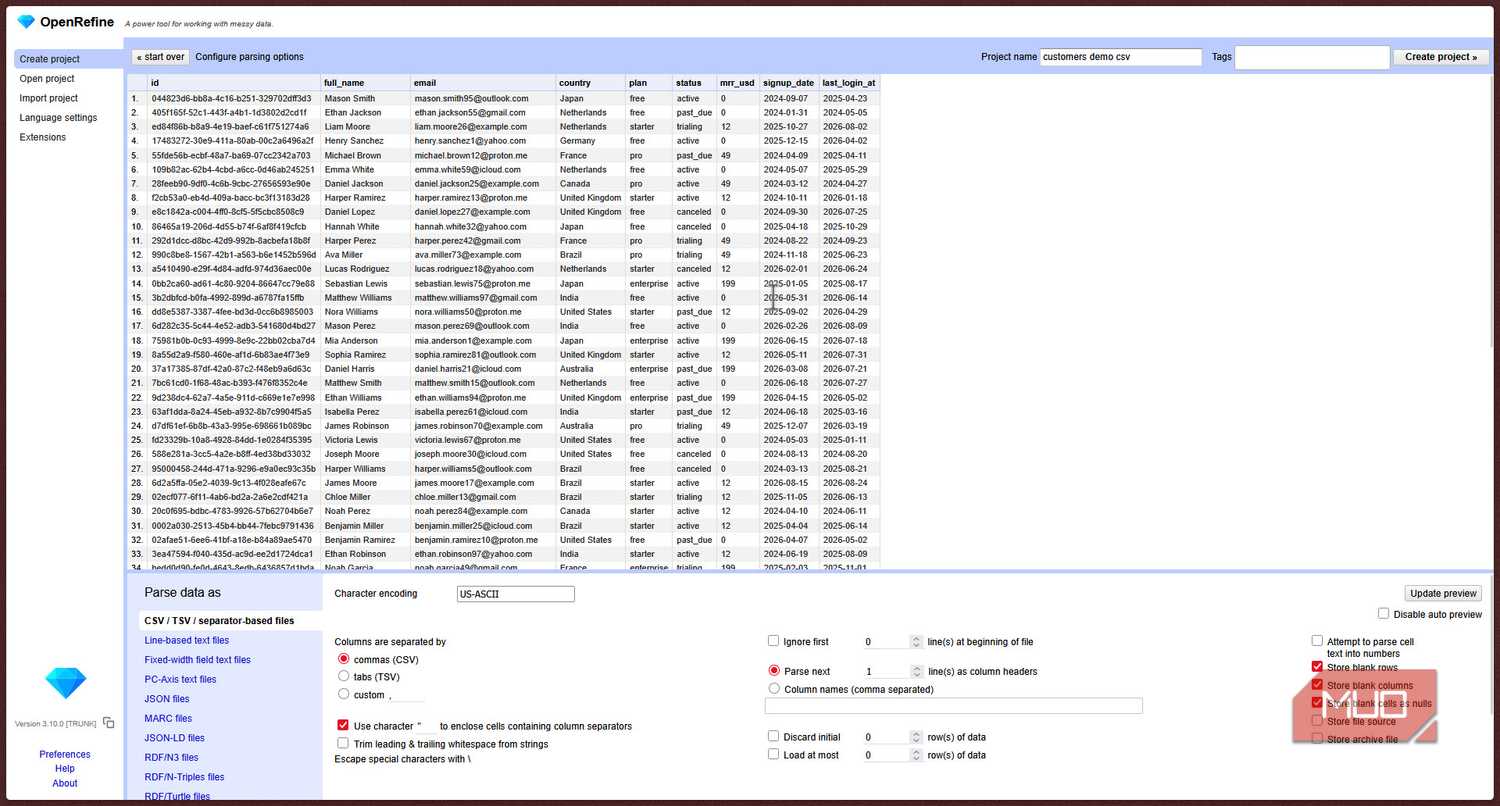1500x806 pixels.
Task: Click the email cell chloe.miller13@gmail.com
Action: (466, 497)
